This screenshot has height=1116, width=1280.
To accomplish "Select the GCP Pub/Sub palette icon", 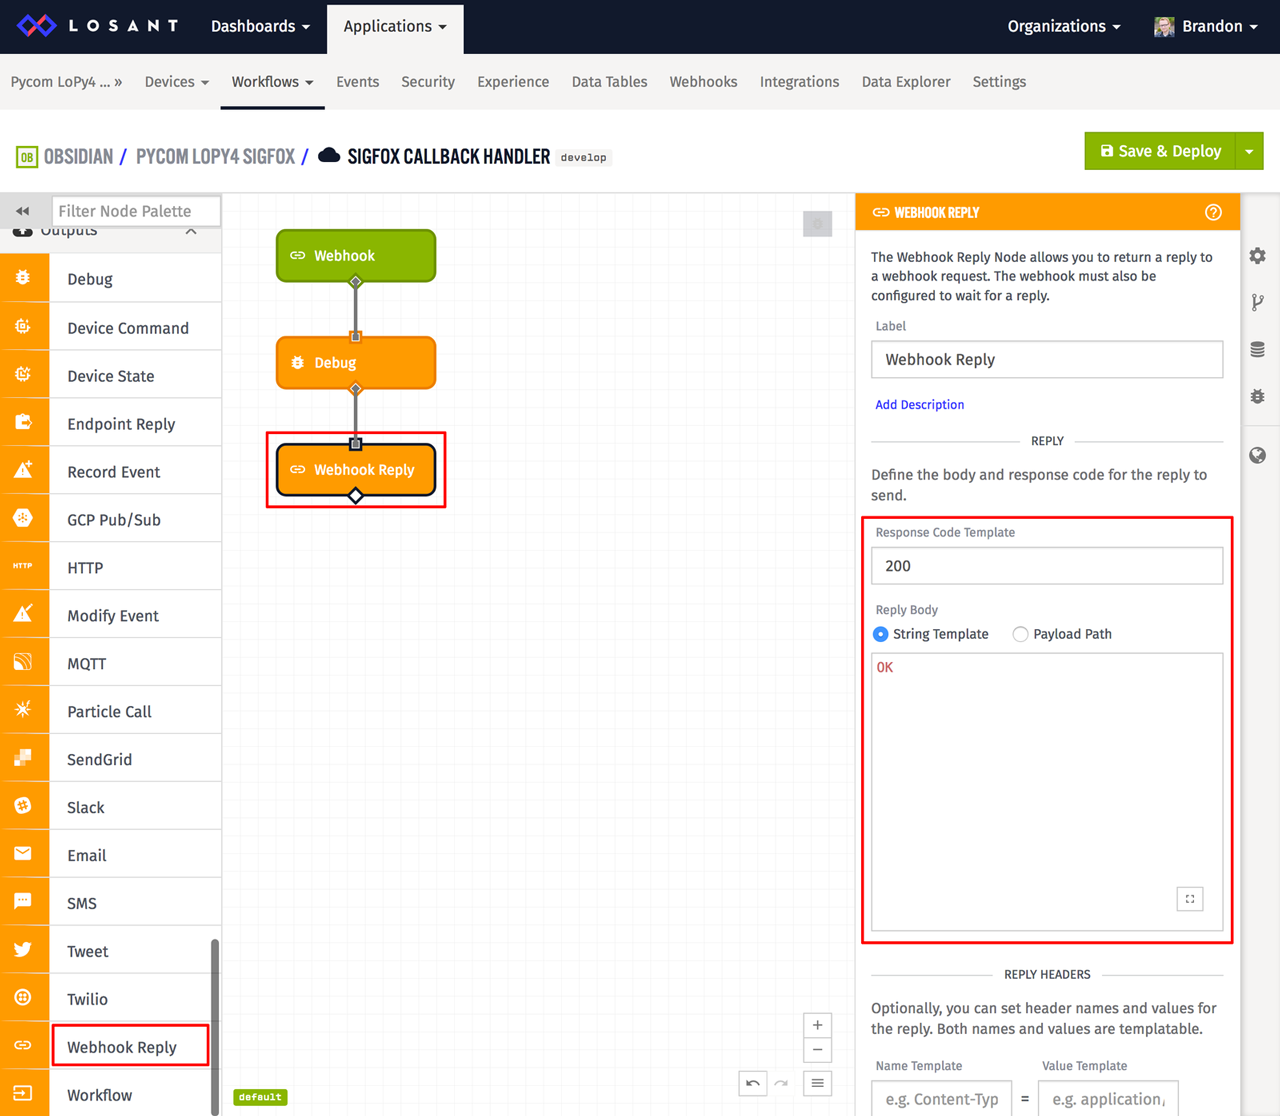I will 23,518.
